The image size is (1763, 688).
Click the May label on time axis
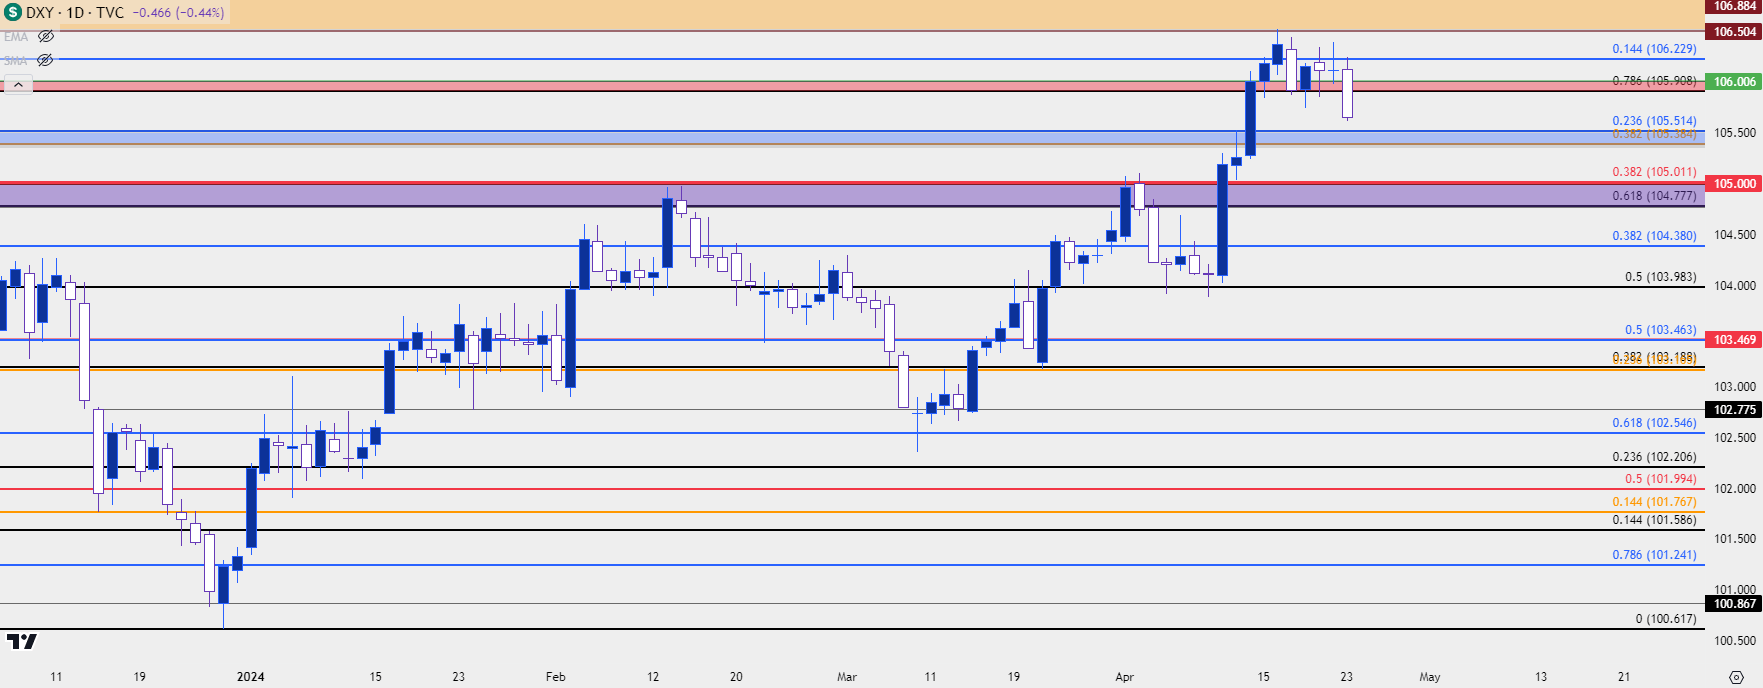point(1429,677)
